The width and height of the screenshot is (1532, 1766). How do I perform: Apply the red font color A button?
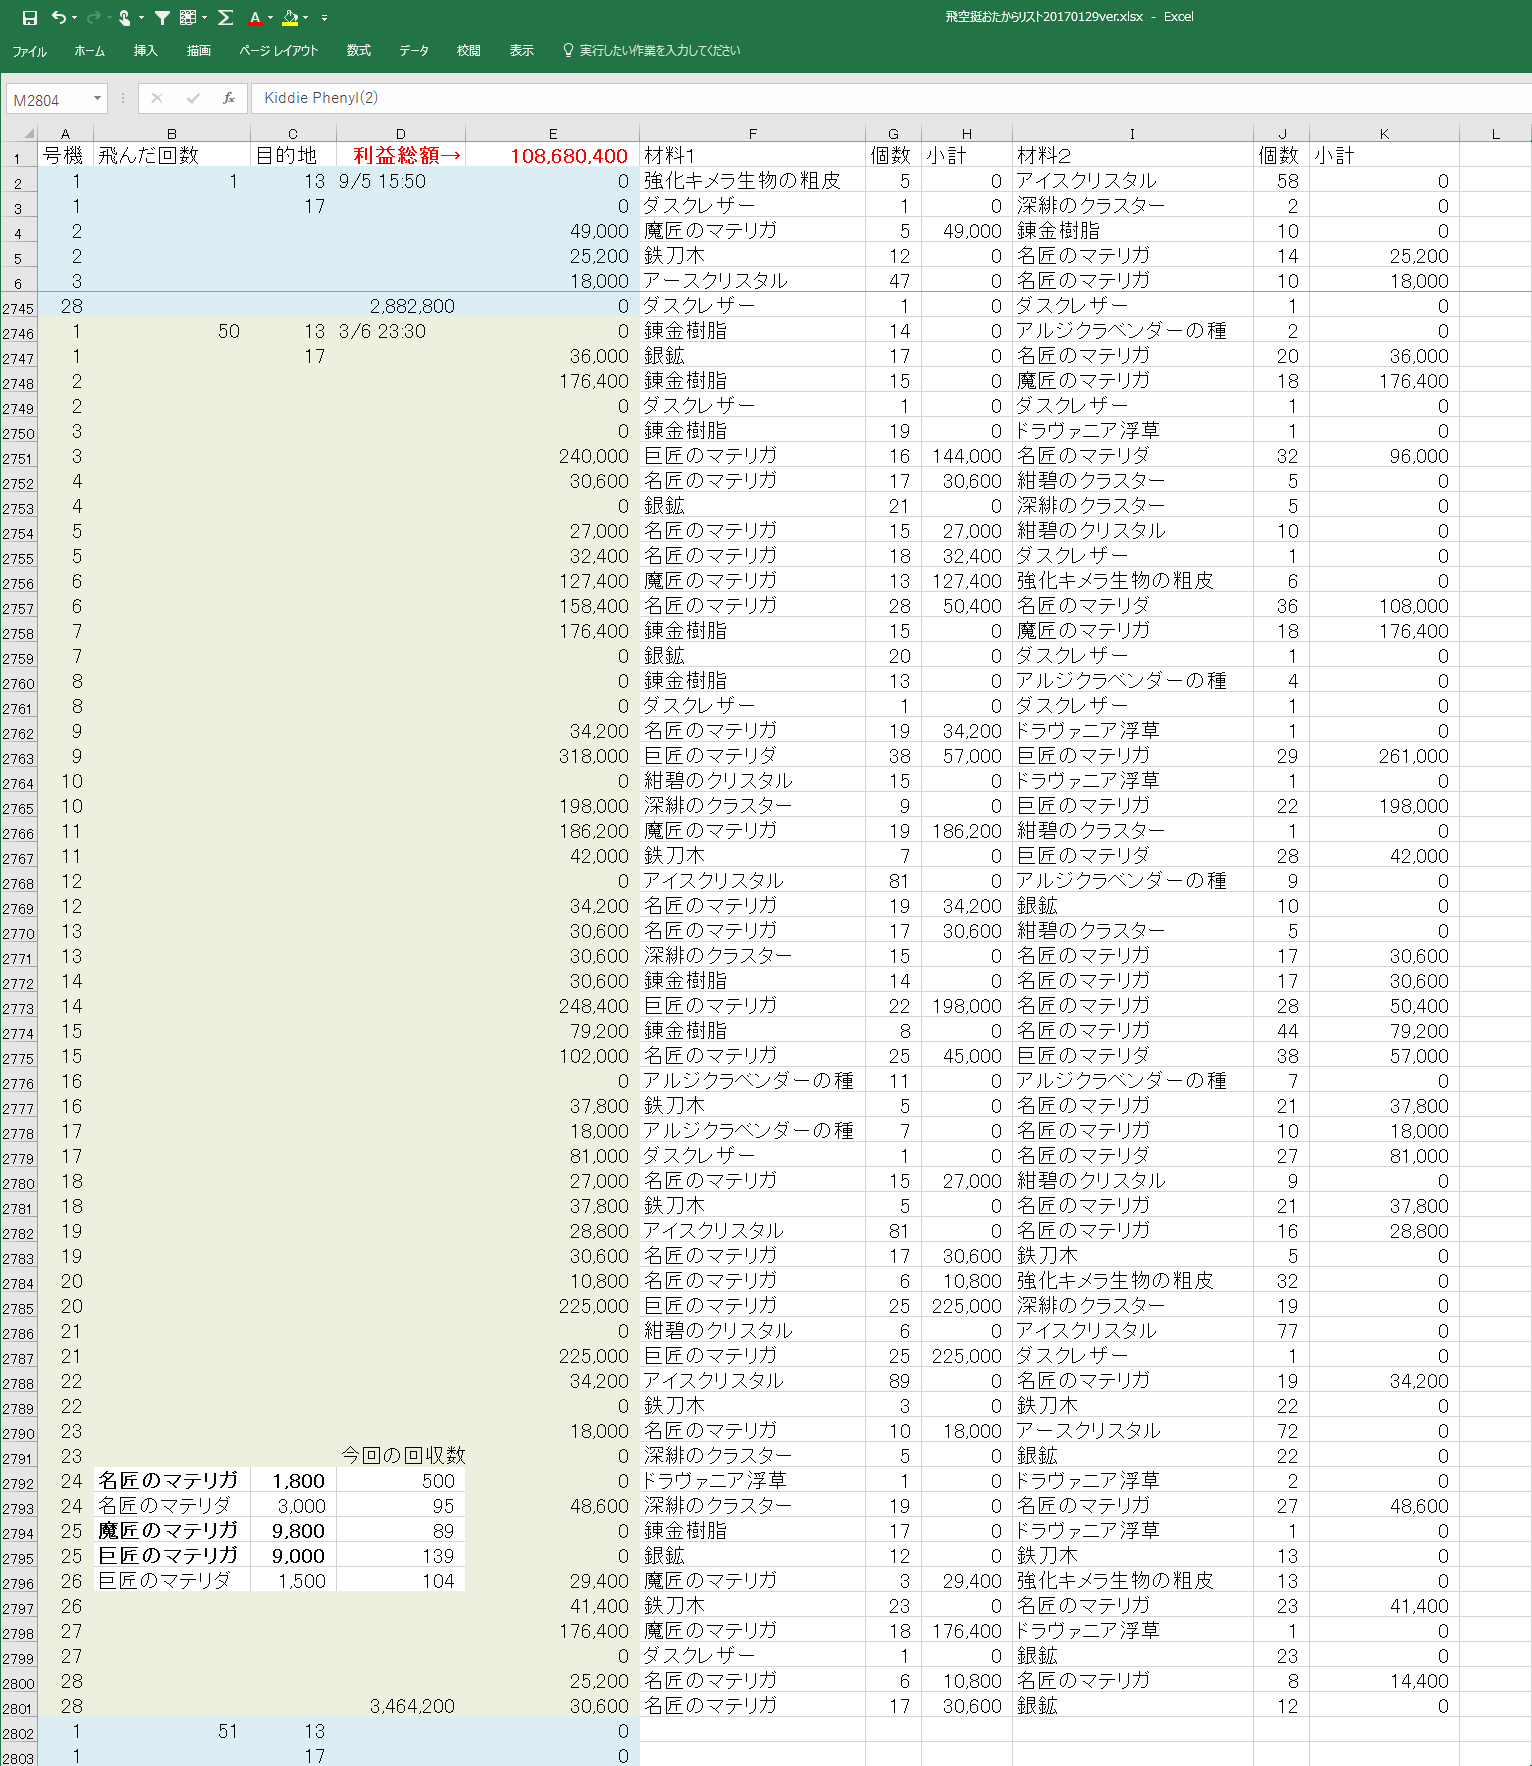(x=255, y=17)
